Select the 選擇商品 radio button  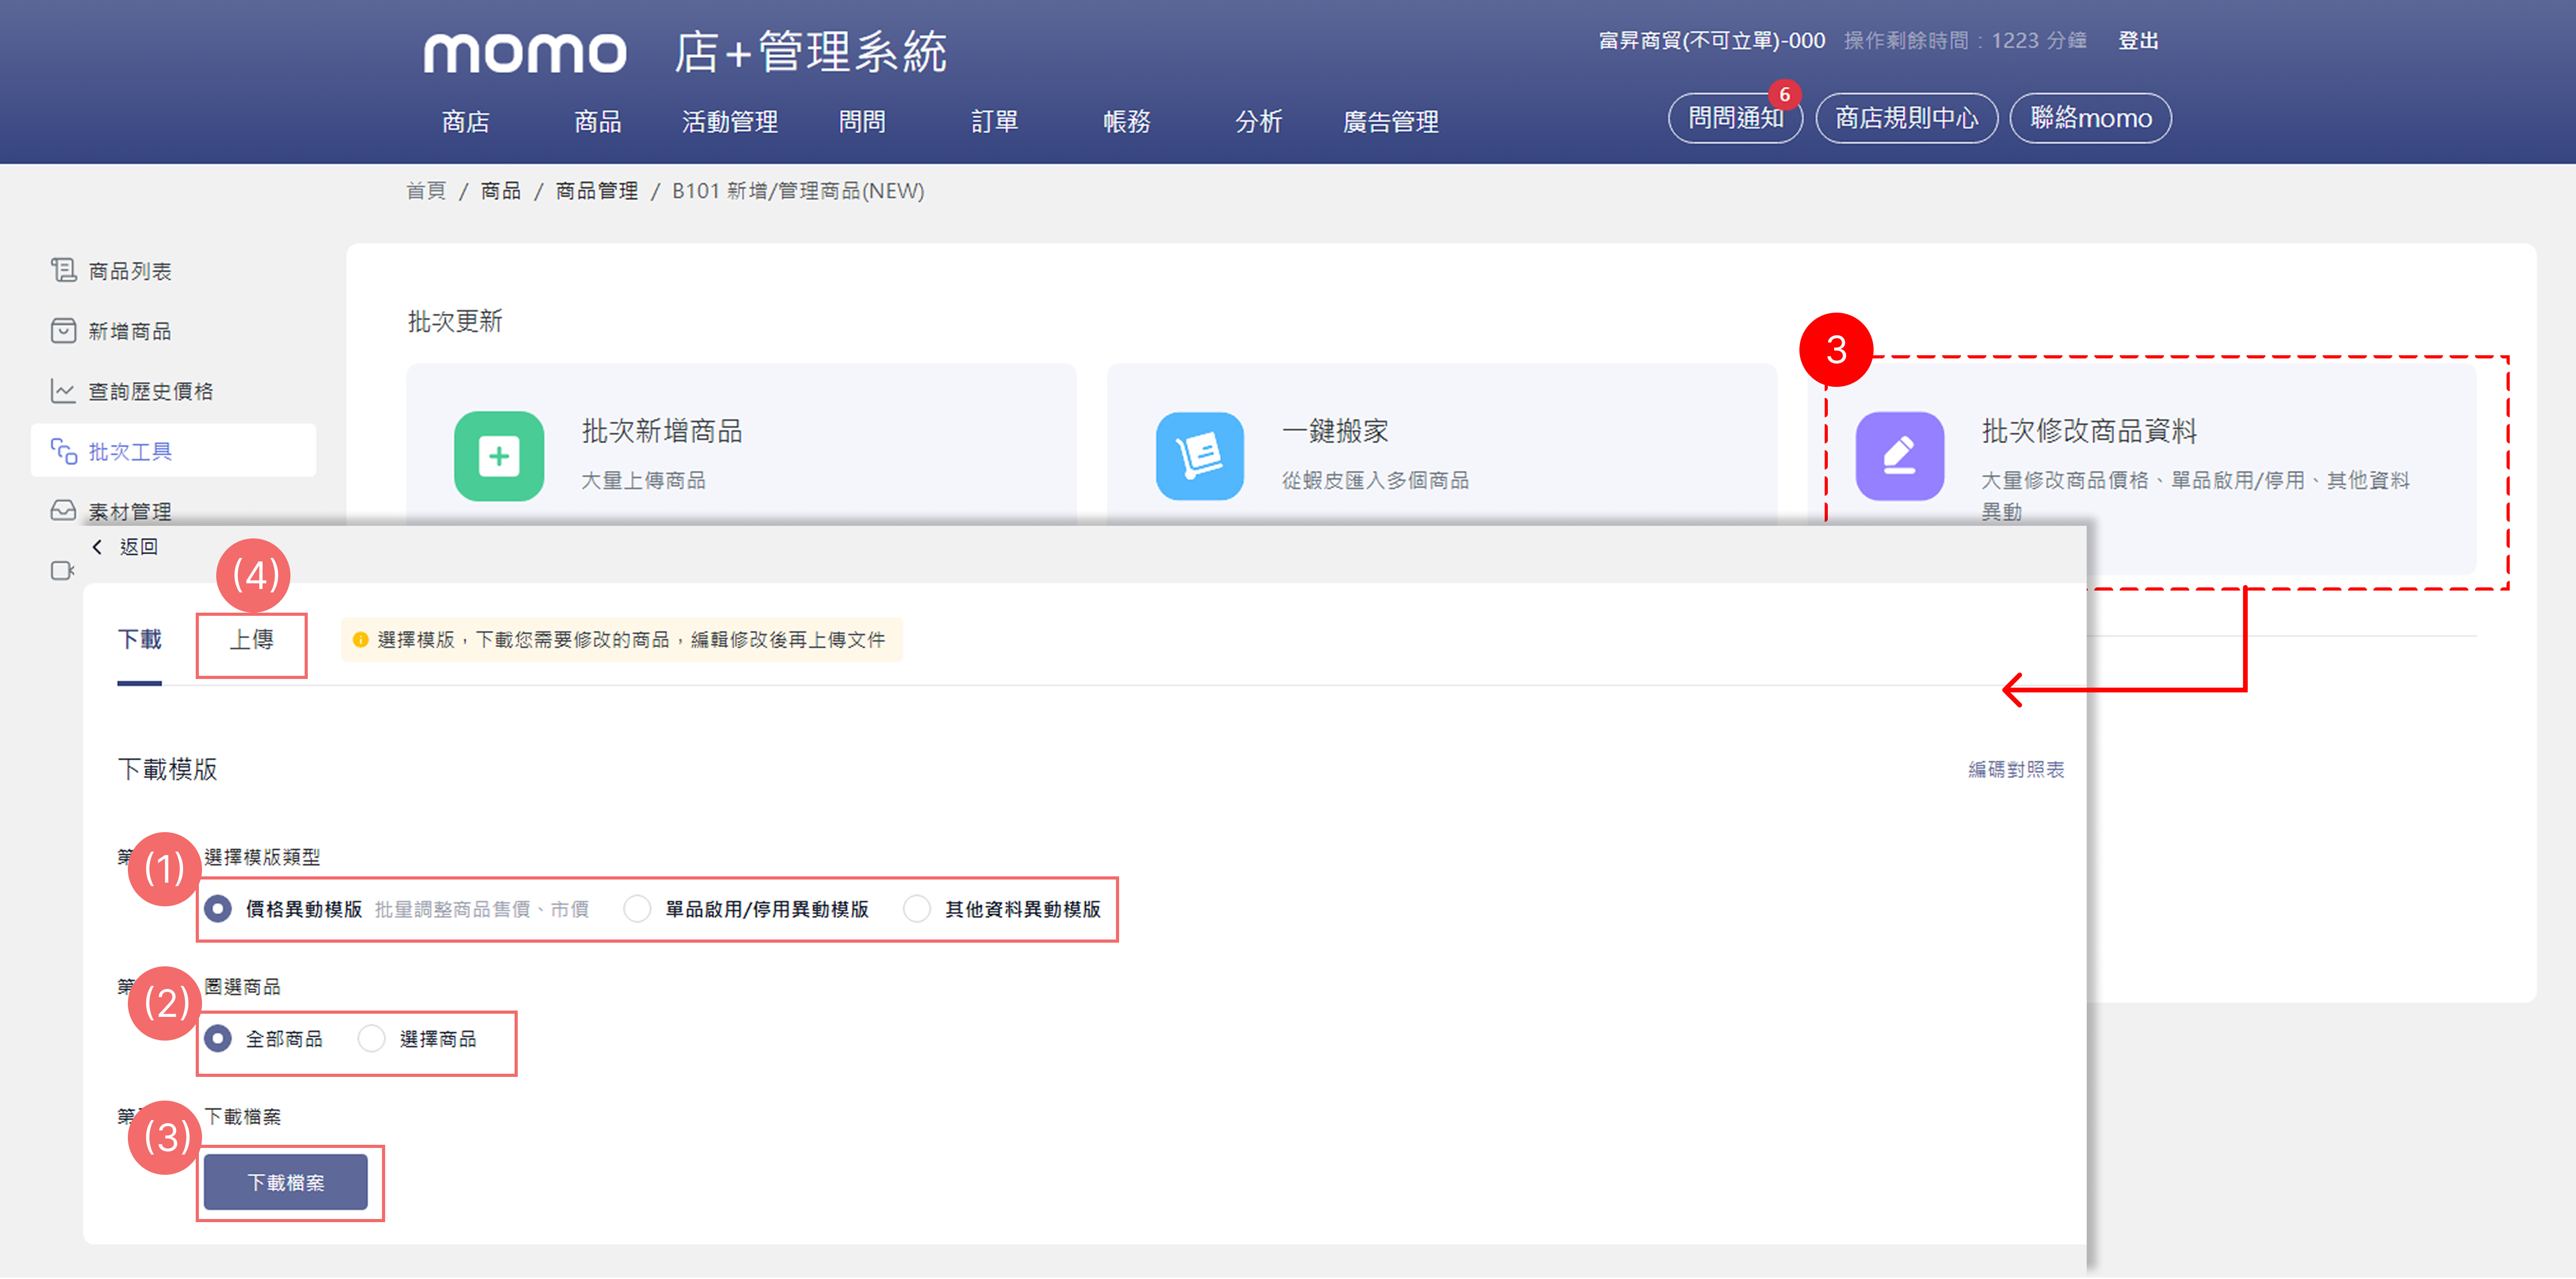[371, 1039]
